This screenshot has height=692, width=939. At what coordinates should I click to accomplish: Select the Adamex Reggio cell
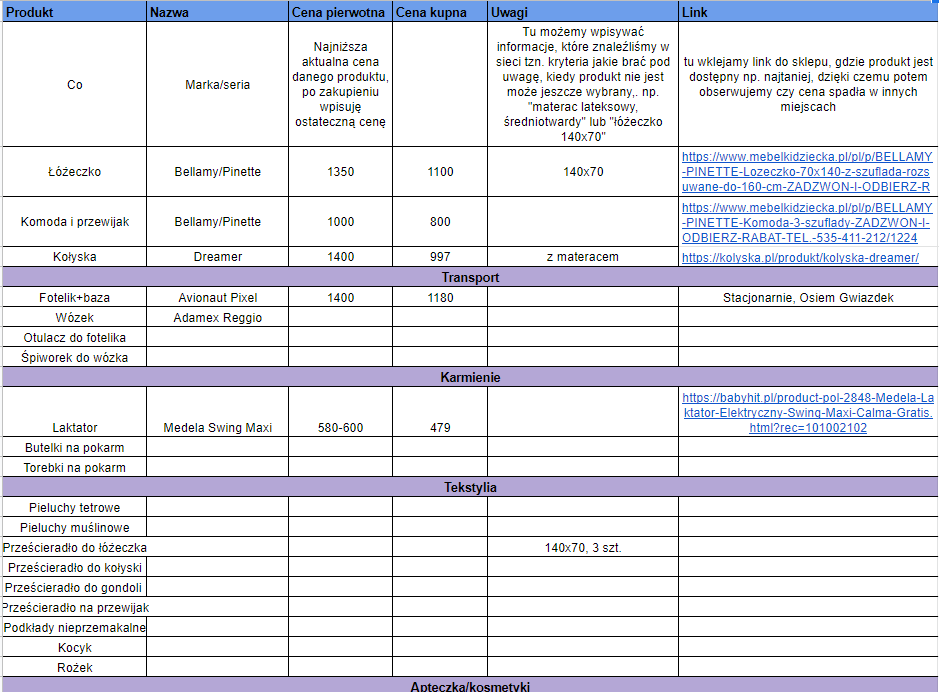tap(217, 317)
